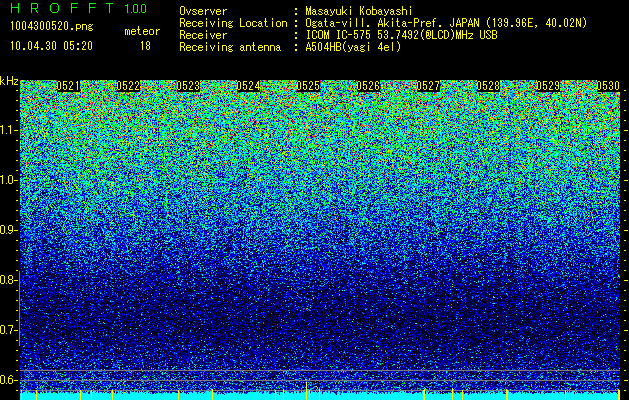The height and width of the screenshot is (400, 629).
Task: Click the 0.6 frequency axis label
Action: [9, 380]
